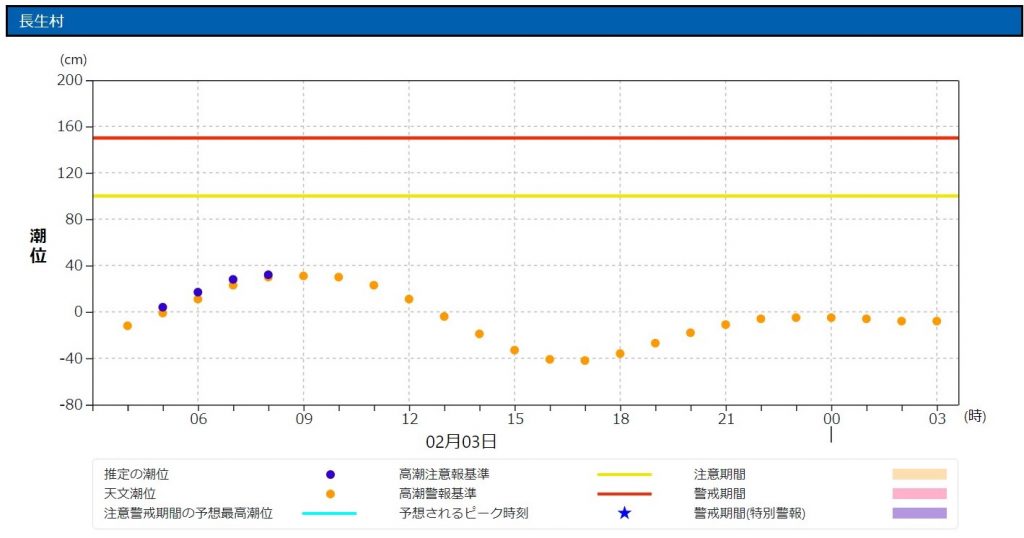Select the yellow line swatch for 高潮注意報基準

pos(624,475)
